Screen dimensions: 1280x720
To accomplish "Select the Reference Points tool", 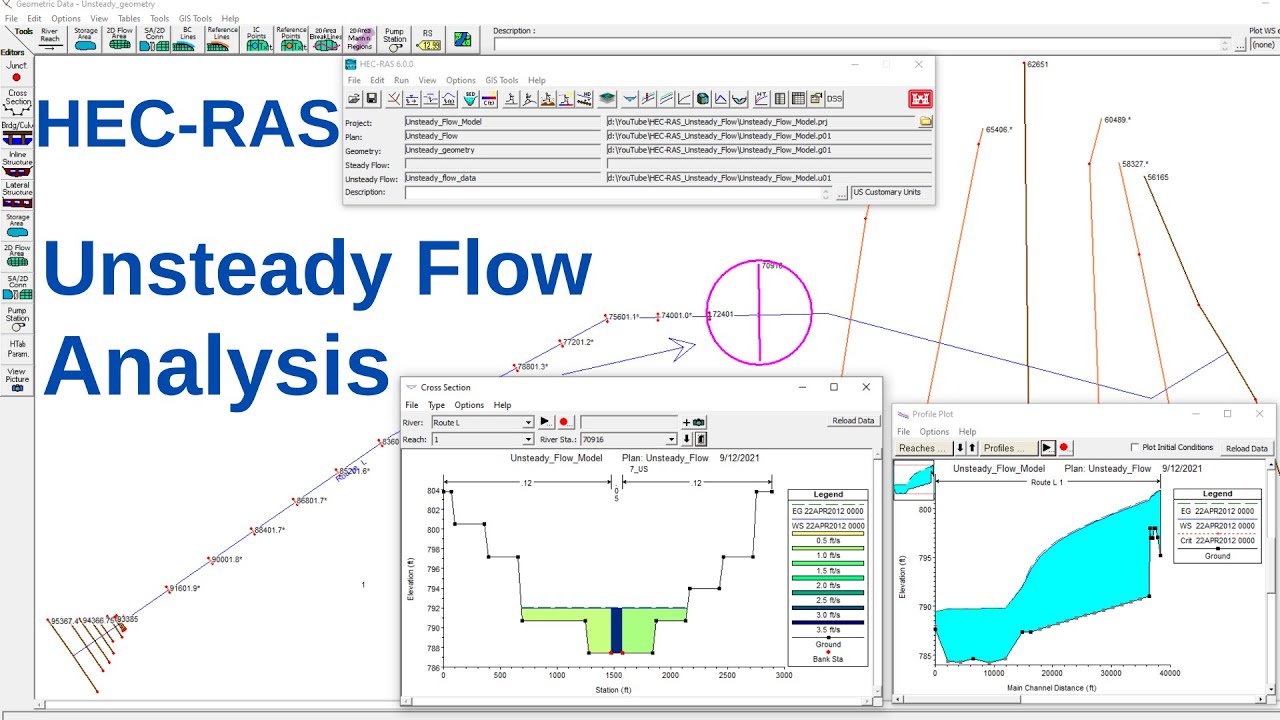I will point(291,39).
